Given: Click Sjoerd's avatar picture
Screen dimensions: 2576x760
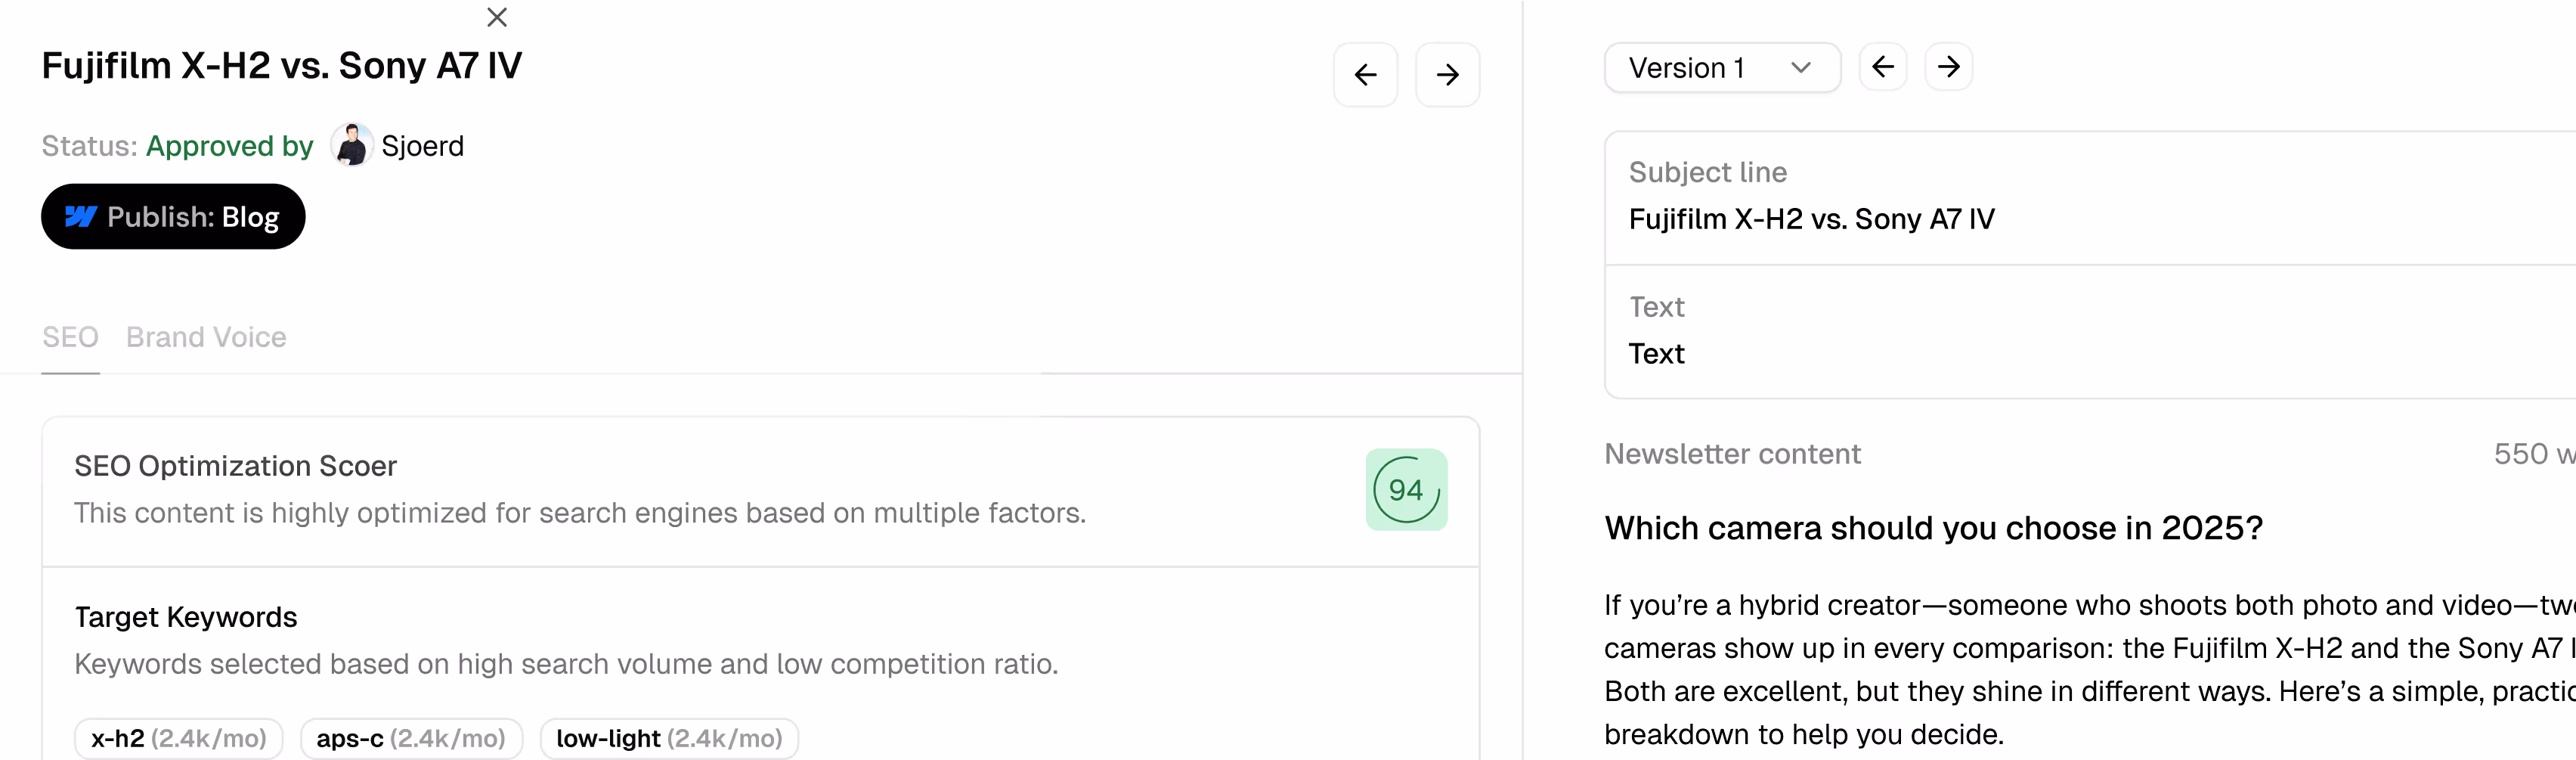Looking at the screenshot, I should [352, 146].
